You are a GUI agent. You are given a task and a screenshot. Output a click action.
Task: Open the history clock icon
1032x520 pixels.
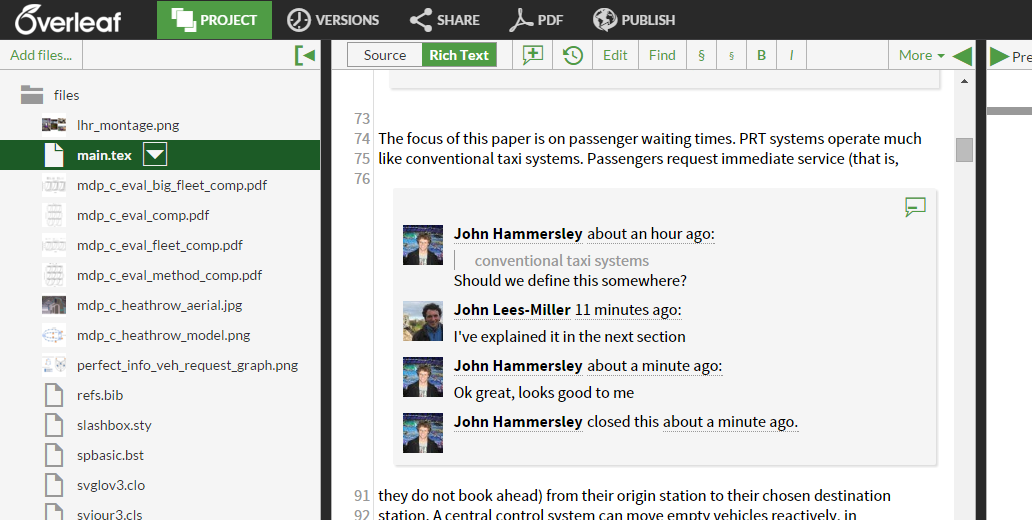pyautogui.click(x=573, y=55)
